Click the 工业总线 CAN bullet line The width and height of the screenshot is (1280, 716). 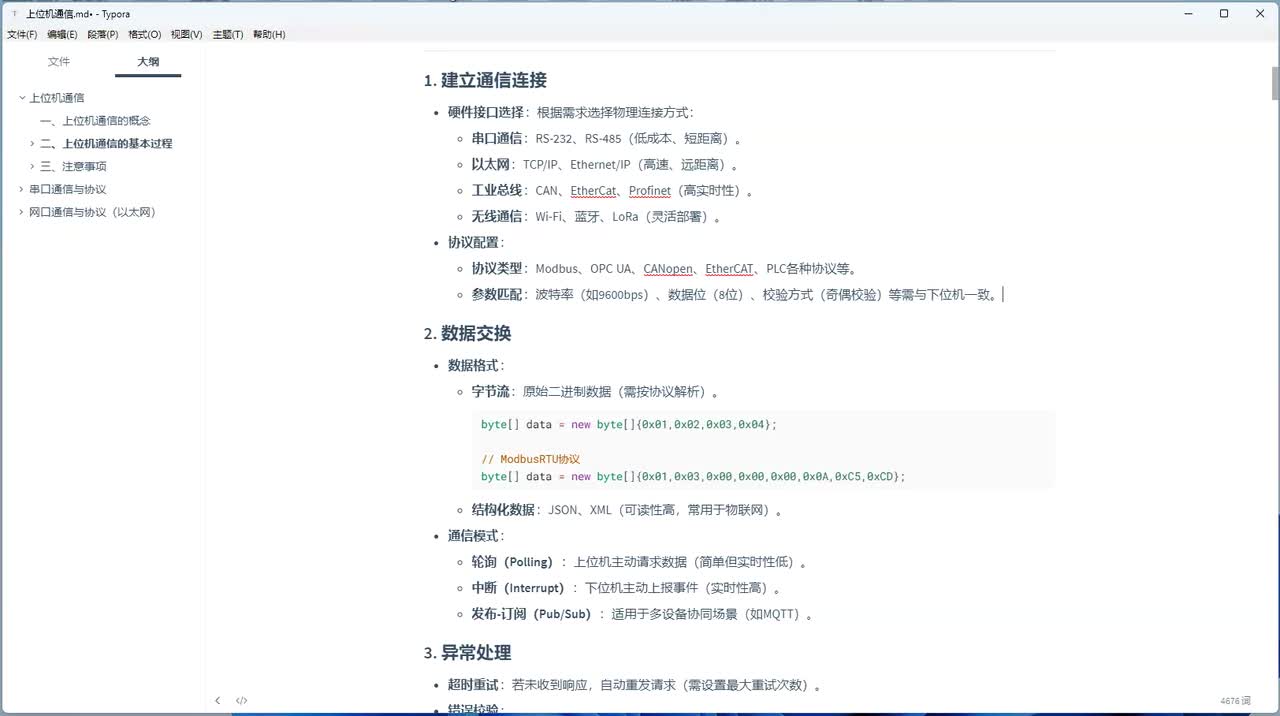click(x=613, y=191)
